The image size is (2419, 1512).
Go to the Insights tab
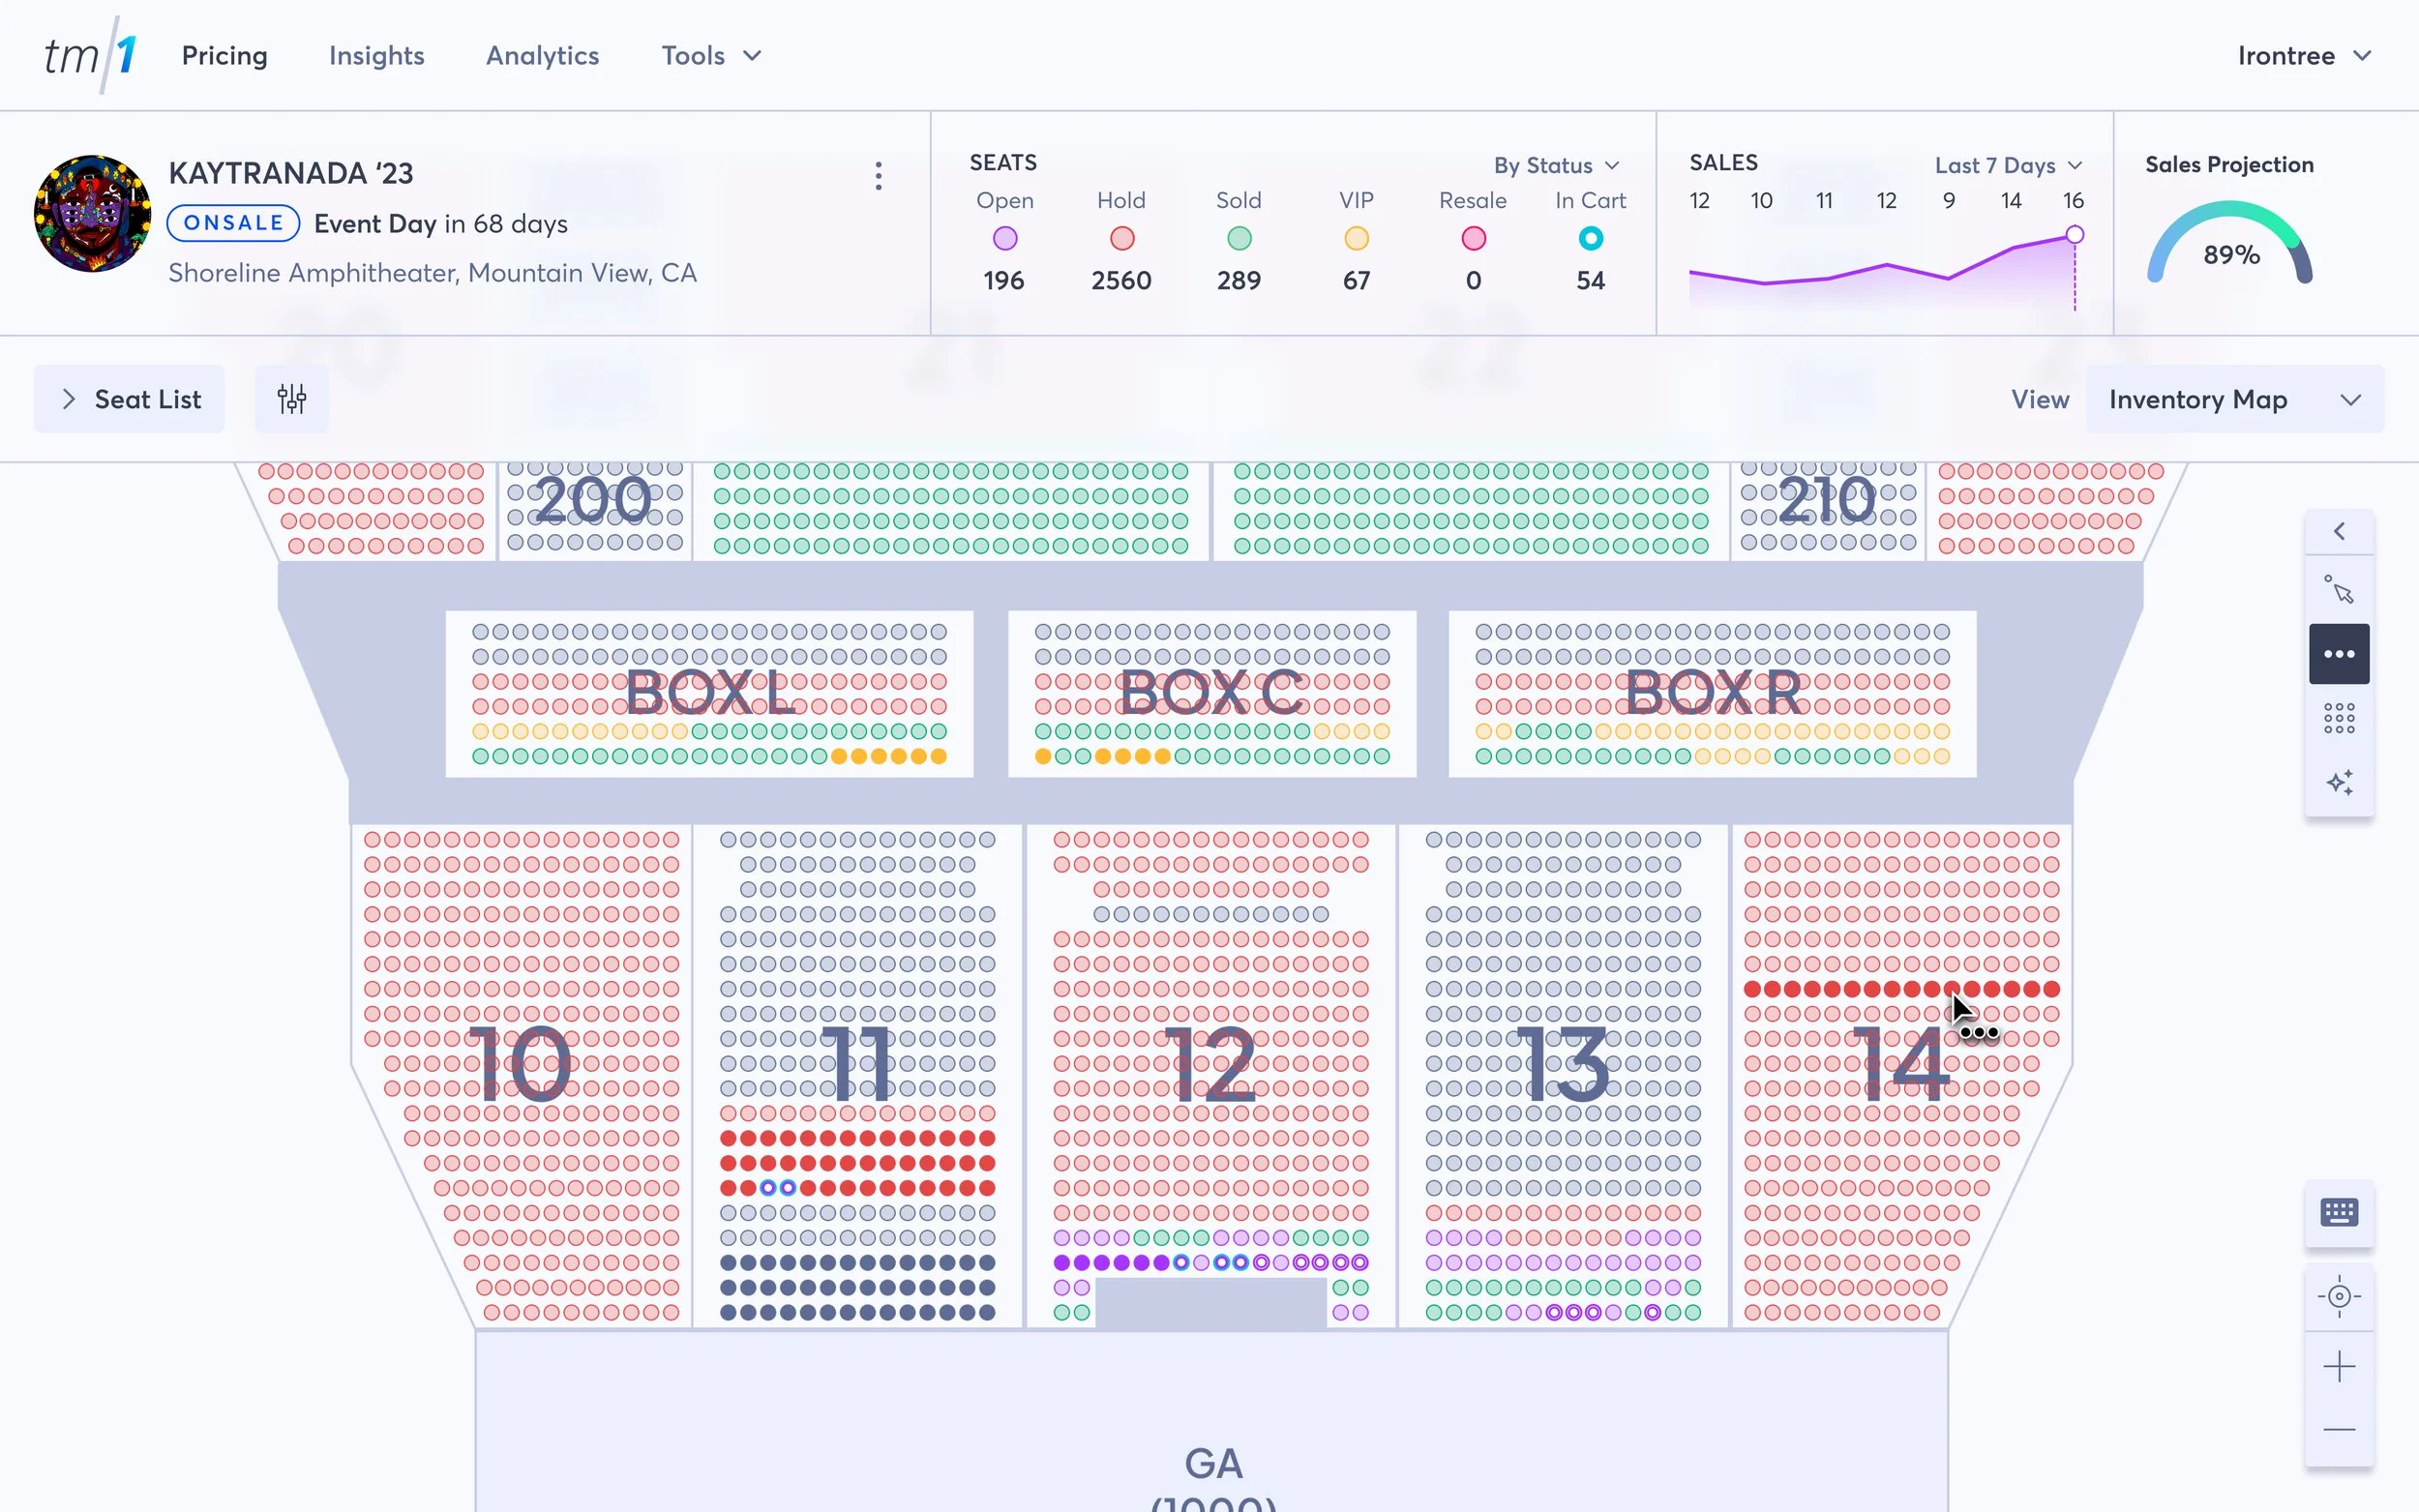[x=376, y=55]
